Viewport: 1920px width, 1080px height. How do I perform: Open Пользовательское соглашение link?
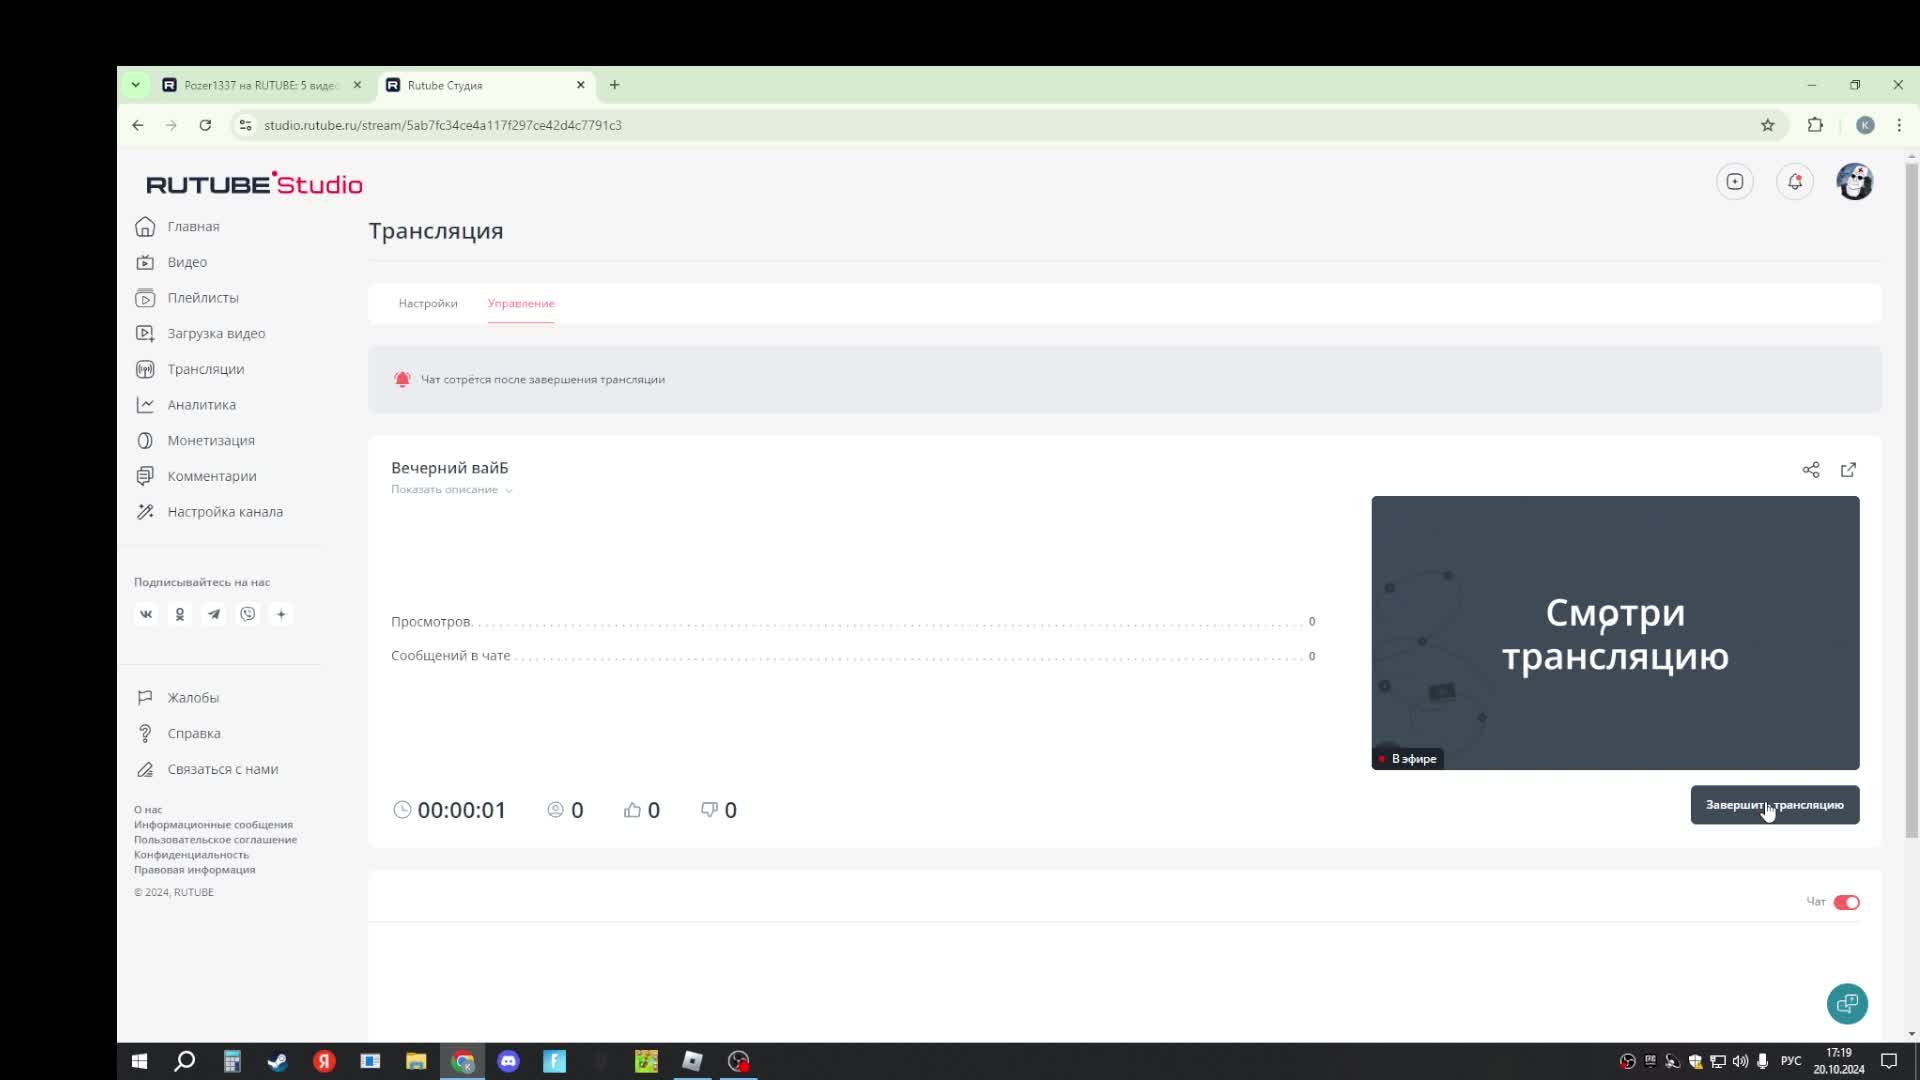coord(215,840)
